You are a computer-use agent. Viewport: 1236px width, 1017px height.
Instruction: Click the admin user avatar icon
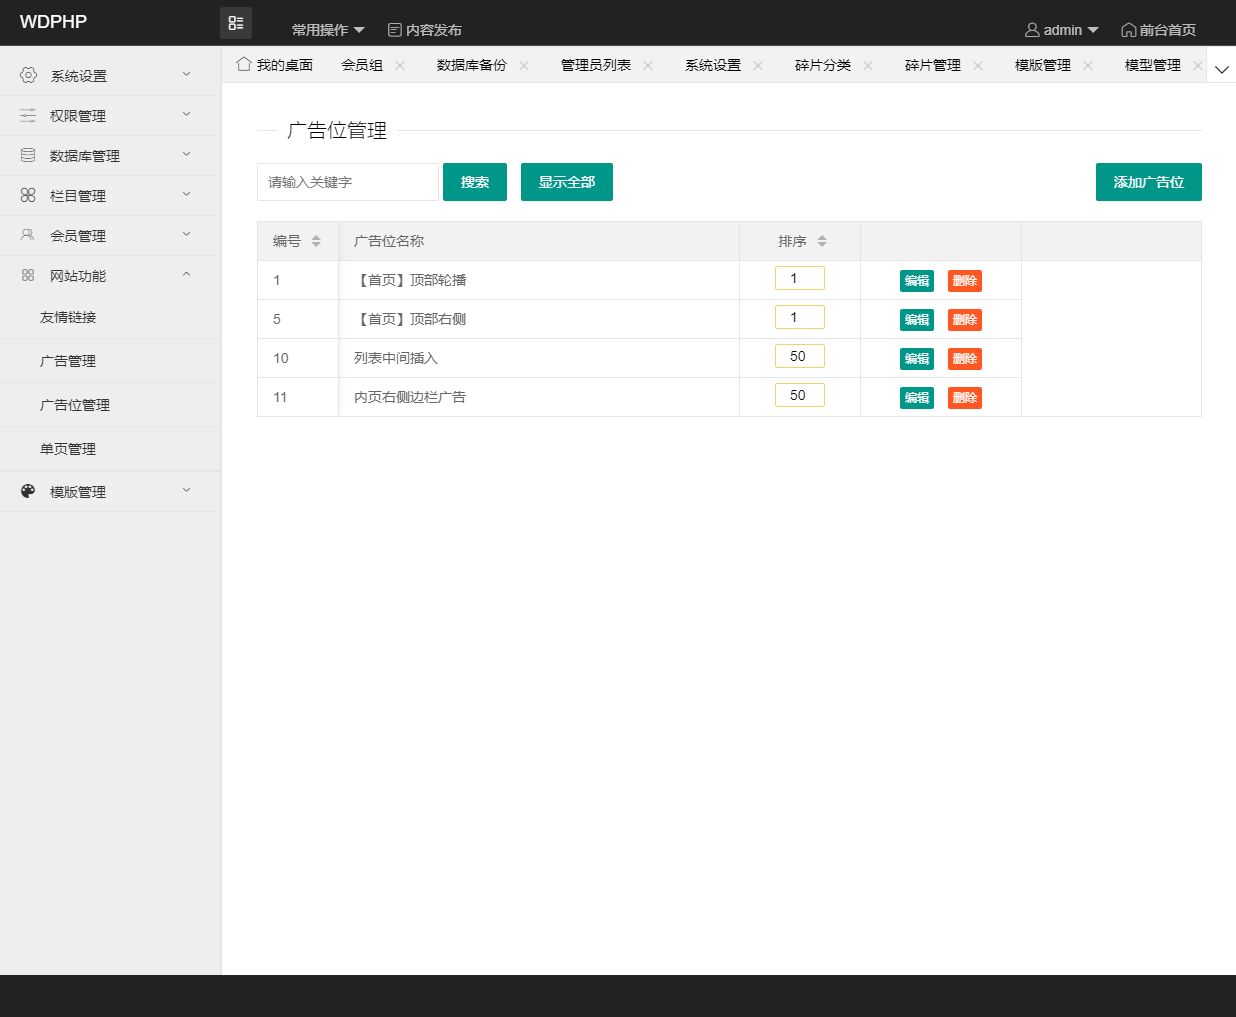(1032, 30)
